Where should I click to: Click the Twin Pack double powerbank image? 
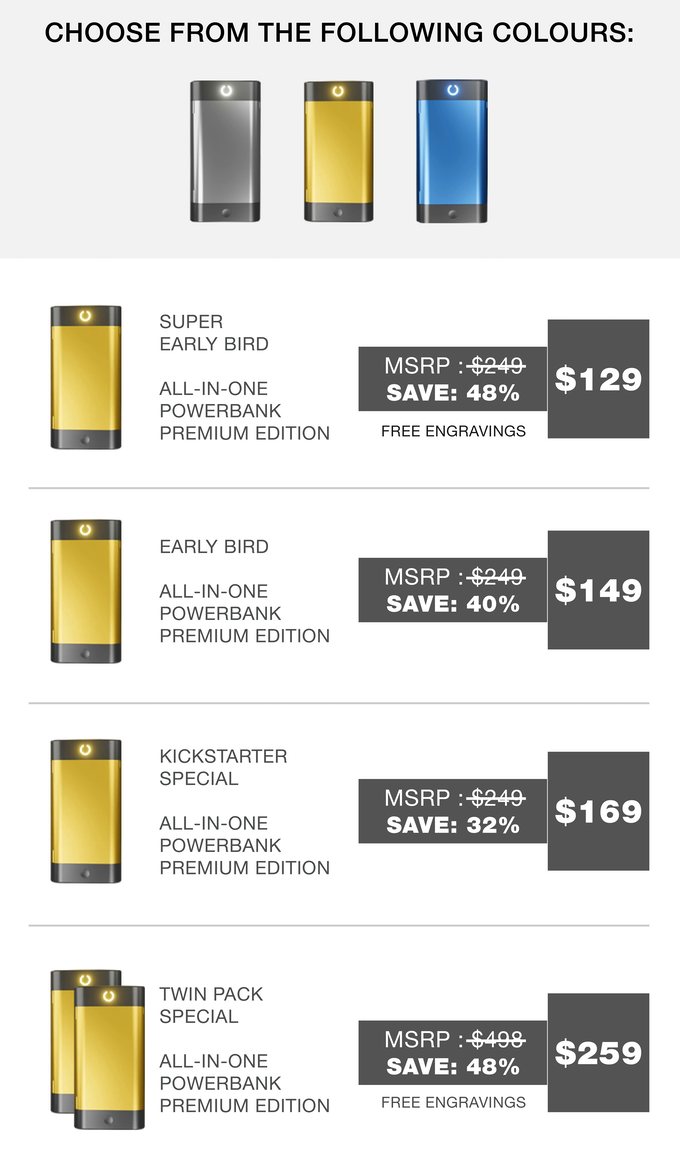coord(98,1049)
